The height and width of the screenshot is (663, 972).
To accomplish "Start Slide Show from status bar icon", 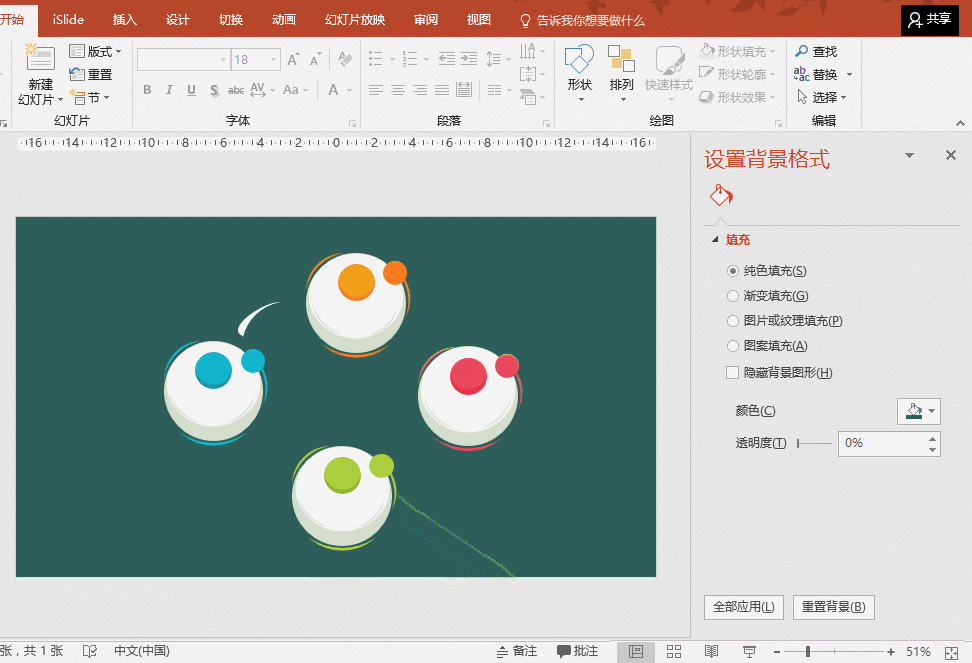I will 749,652.
